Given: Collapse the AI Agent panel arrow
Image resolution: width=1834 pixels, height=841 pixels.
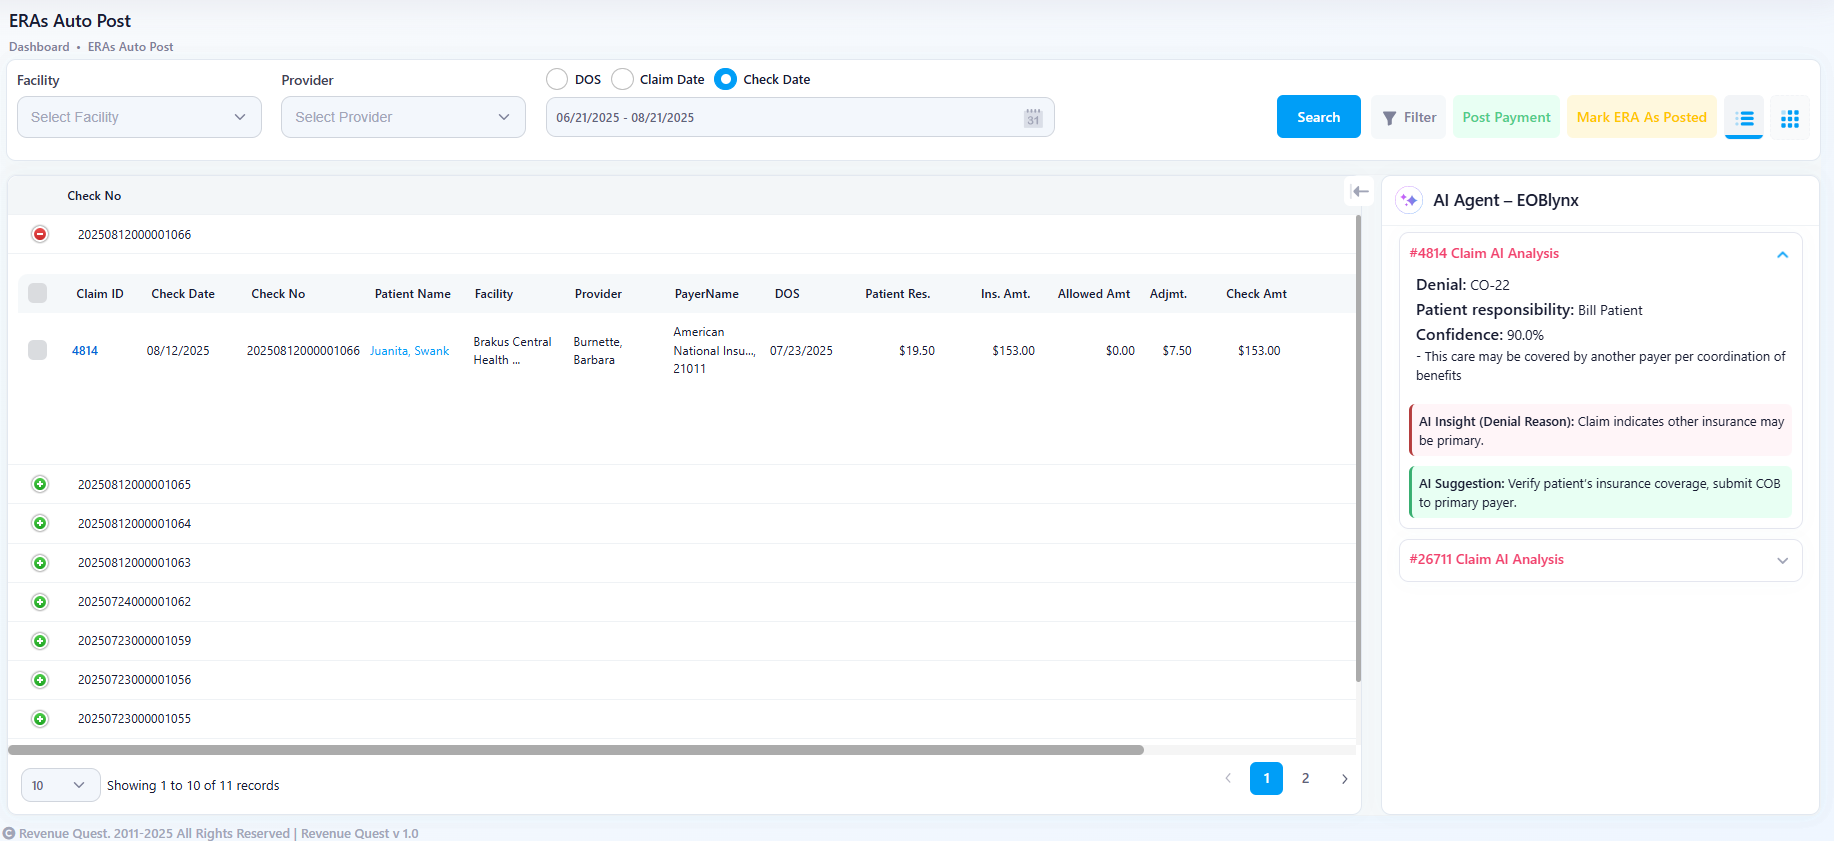Looking at the screenshot, I should point(1360,192).
